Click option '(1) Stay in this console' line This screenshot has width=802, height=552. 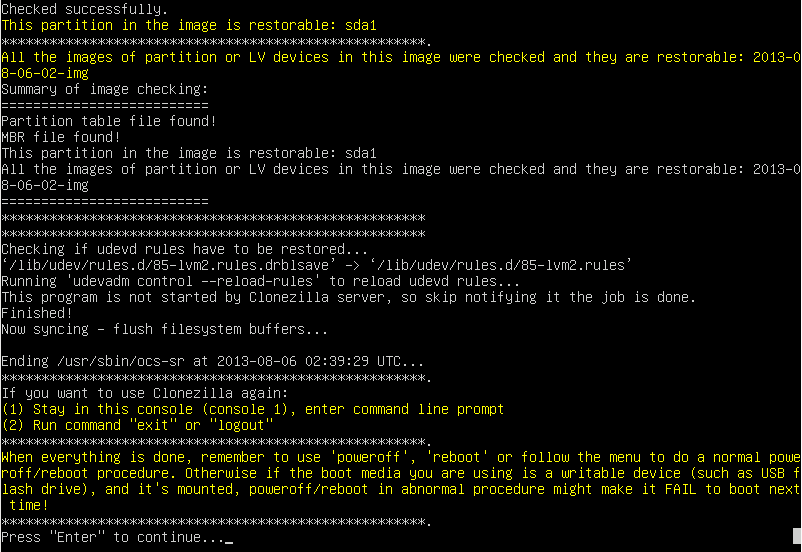[253, 409]
